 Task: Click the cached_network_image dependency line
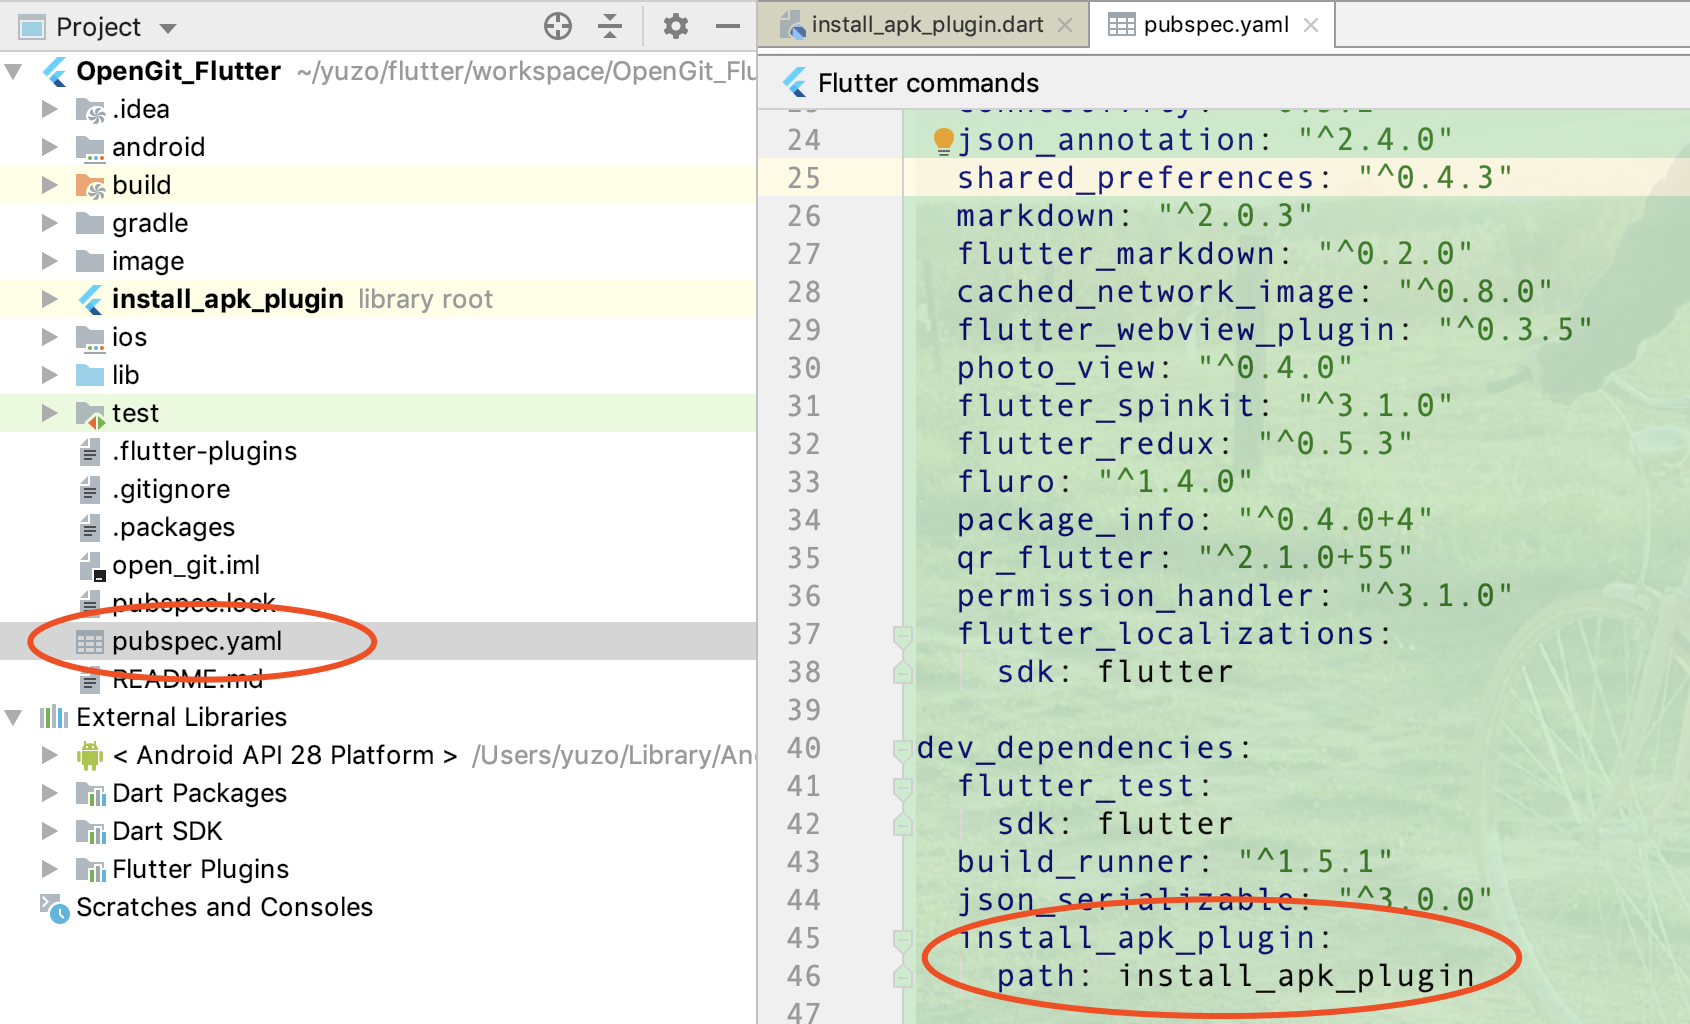click(x=1254, y=292)
